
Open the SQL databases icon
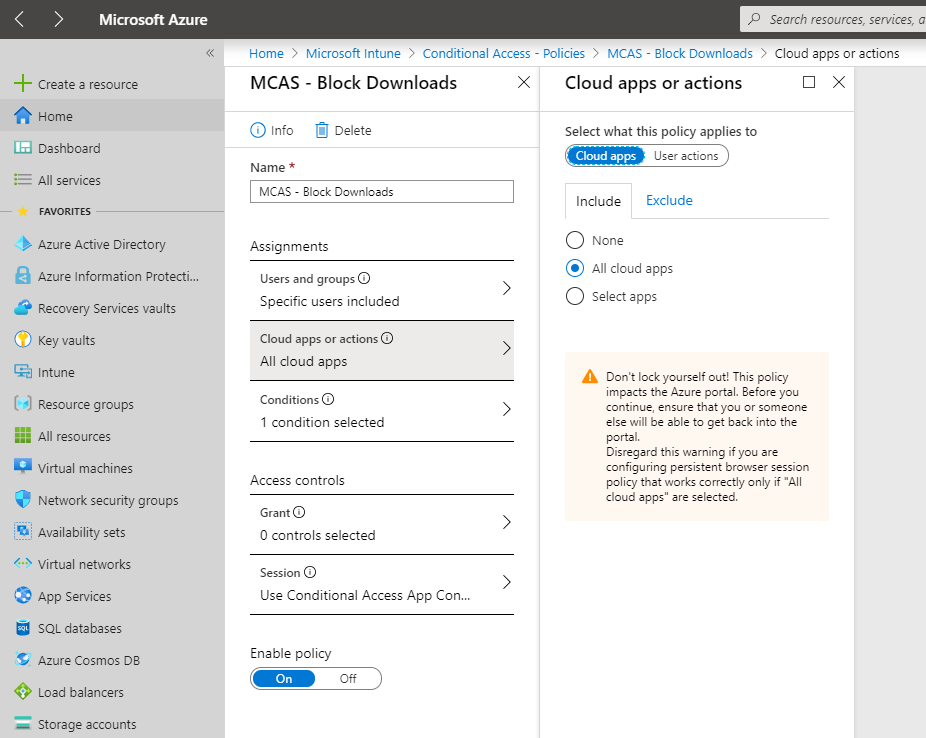22,628
